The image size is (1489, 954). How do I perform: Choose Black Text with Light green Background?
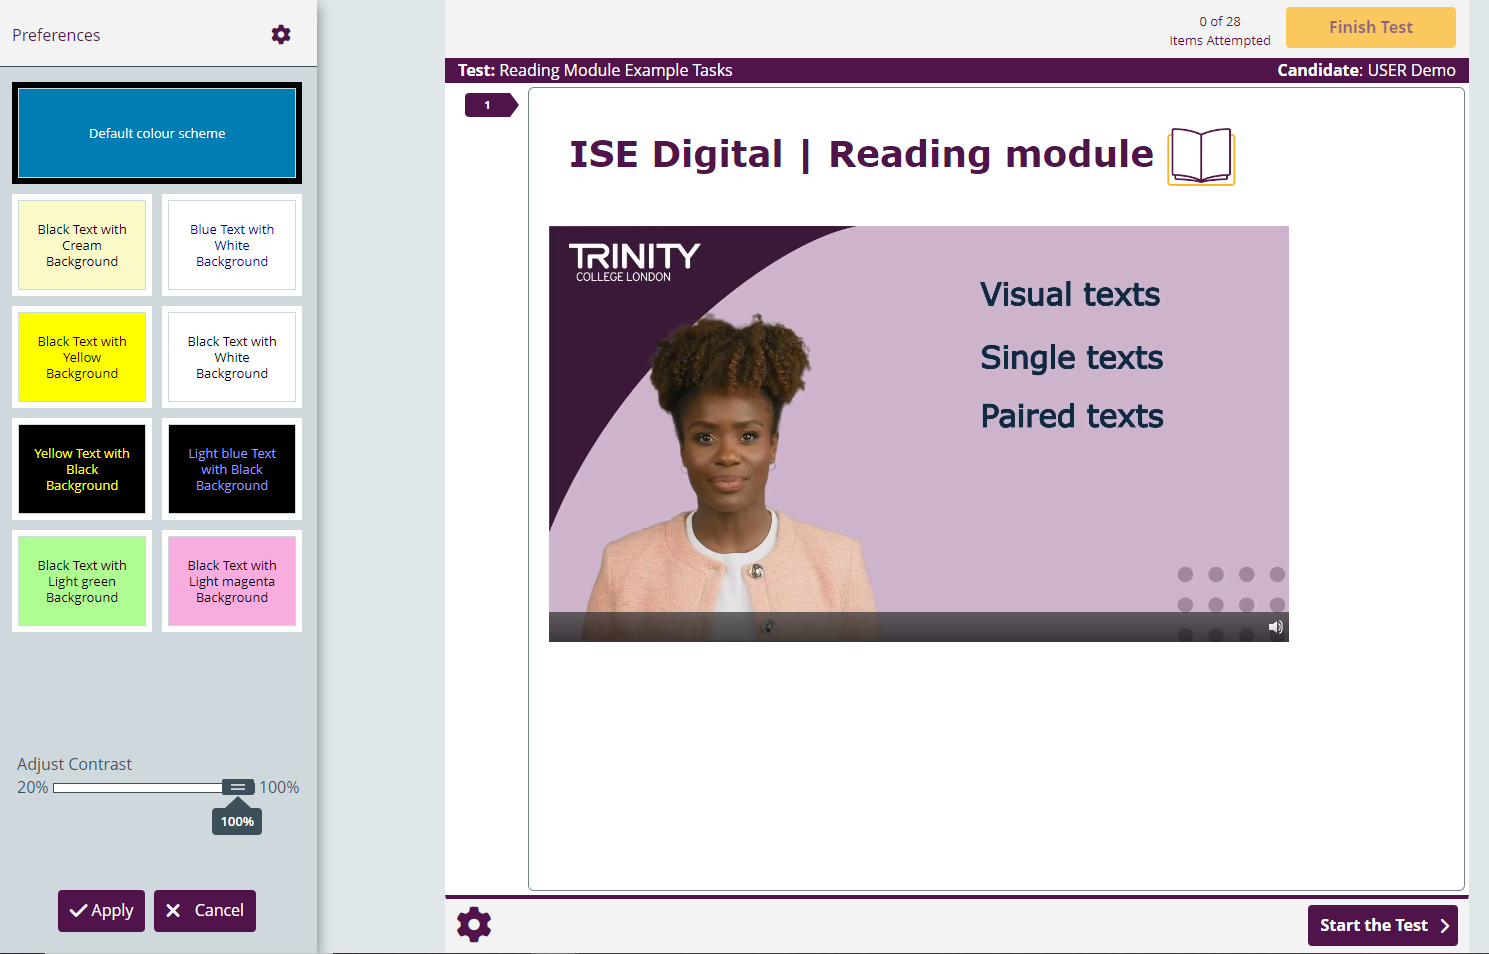point(82,581)
